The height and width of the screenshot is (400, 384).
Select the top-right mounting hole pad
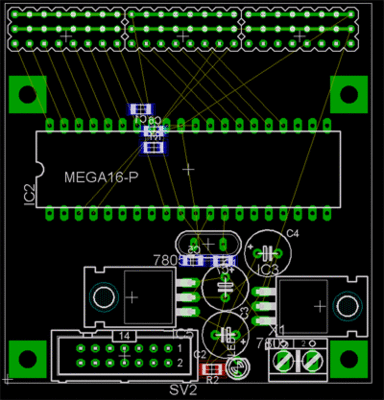coord(349,94)
